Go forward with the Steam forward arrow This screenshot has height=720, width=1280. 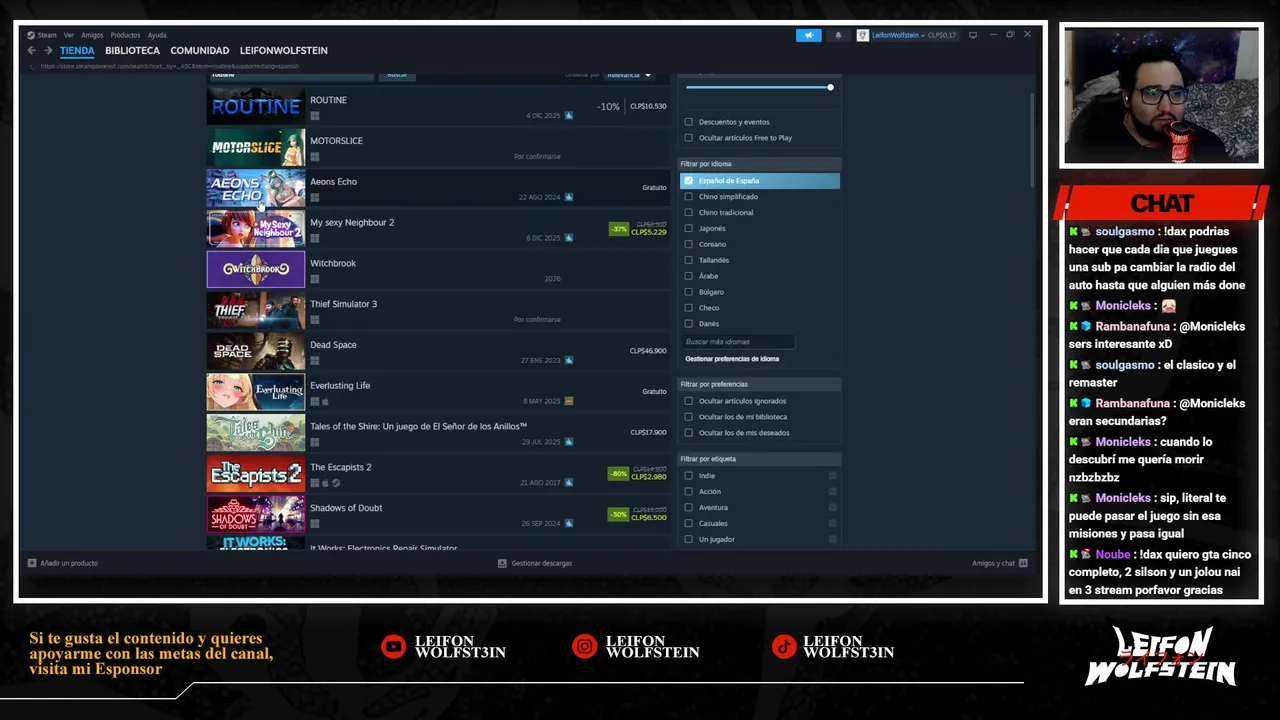pos(47,50)
